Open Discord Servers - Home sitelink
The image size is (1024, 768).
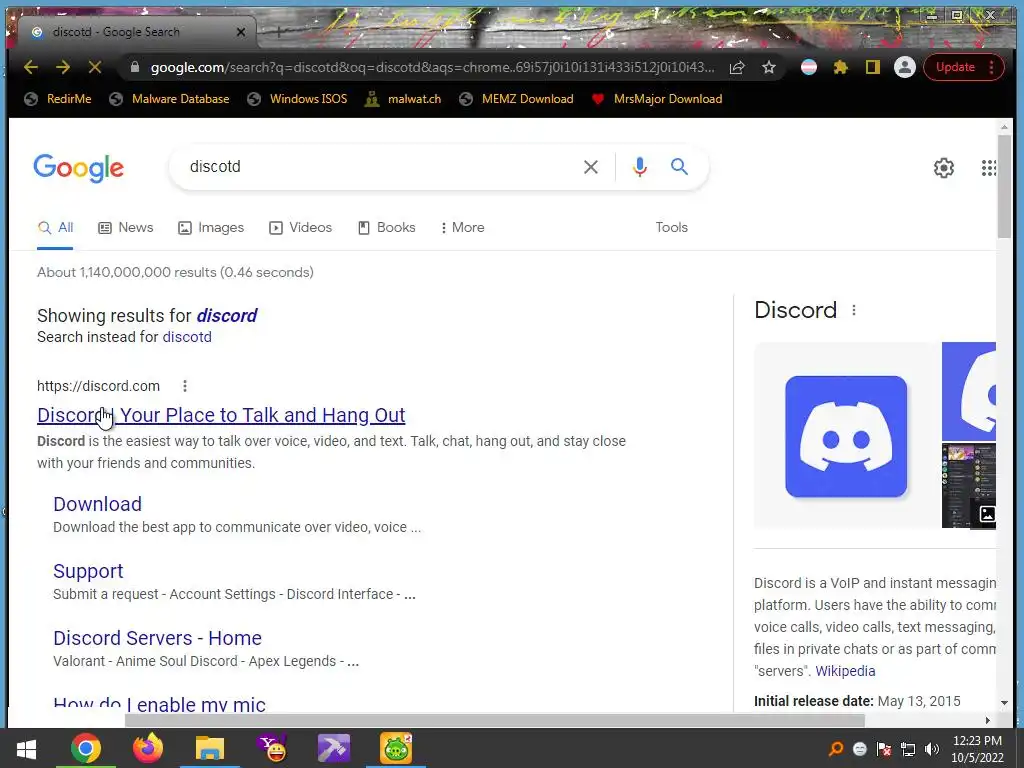pos(157,638)
